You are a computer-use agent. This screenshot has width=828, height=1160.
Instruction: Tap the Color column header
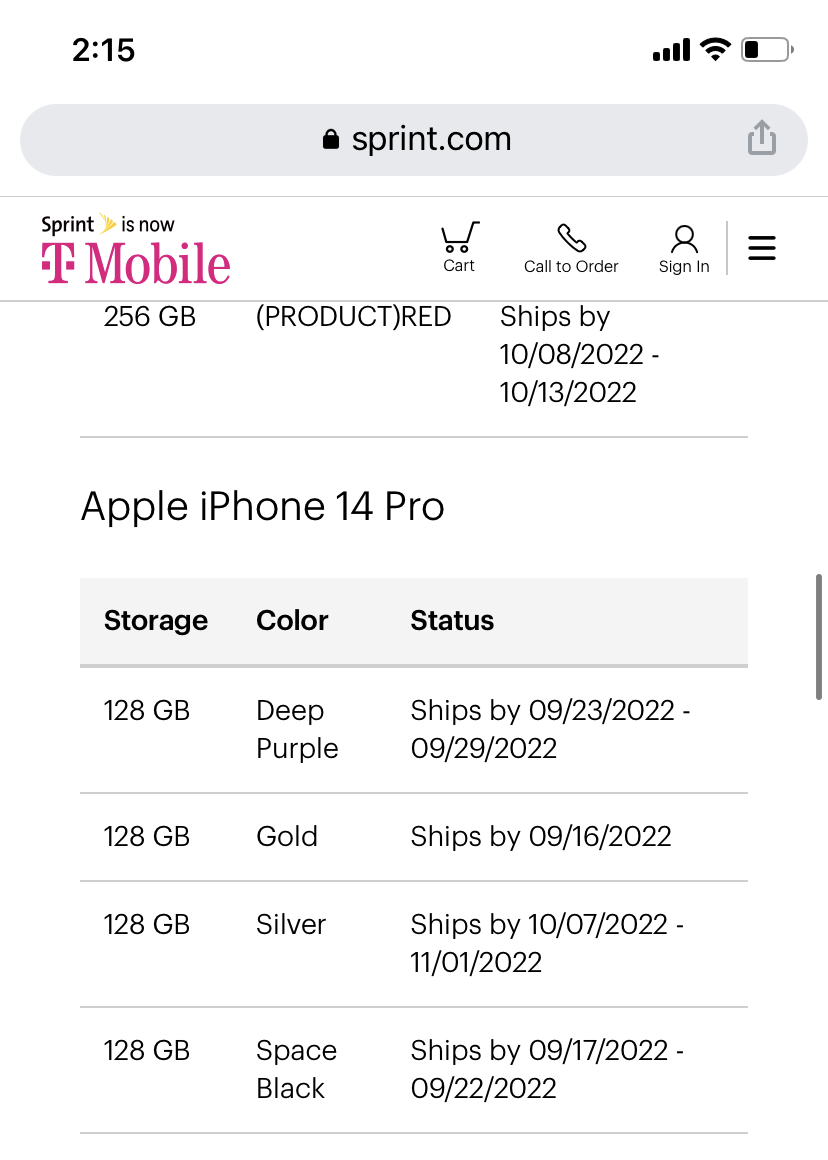(x=292, y=621)
